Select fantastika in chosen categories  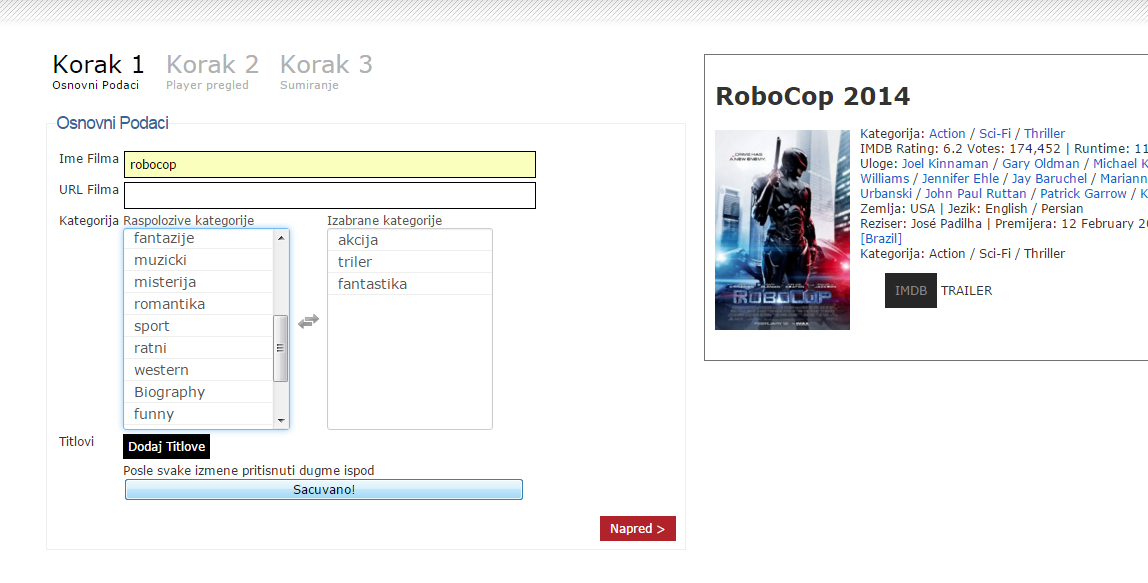click(409, 284)
